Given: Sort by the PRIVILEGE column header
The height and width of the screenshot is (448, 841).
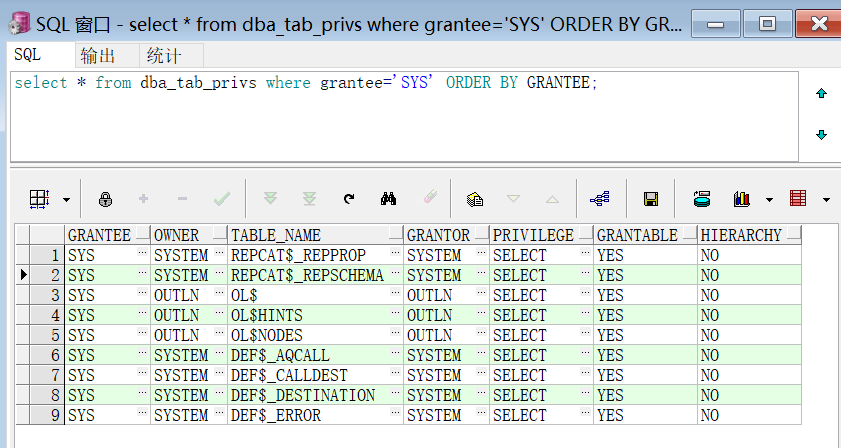Looking at the screenshot, I should [541, 235].
